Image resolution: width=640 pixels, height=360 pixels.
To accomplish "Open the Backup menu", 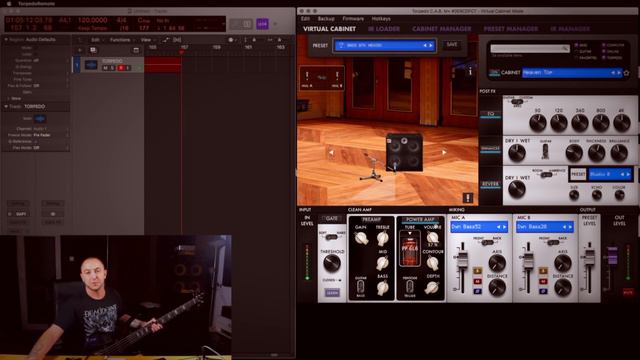I will coord(326,19).
